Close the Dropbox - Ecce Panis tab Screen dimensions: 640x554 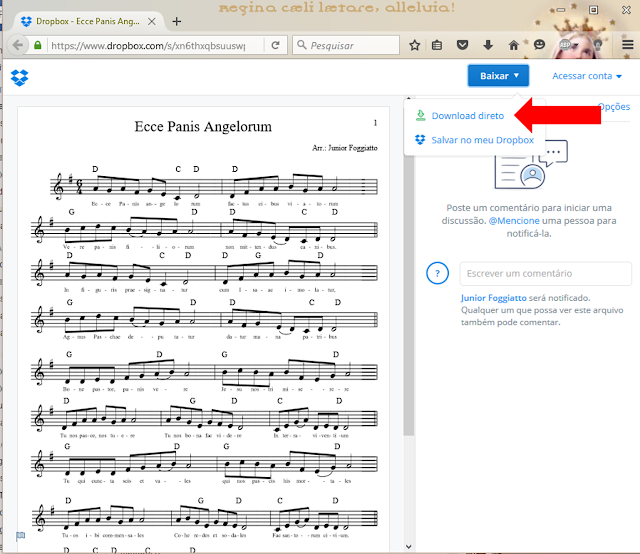tap(151, 21)
